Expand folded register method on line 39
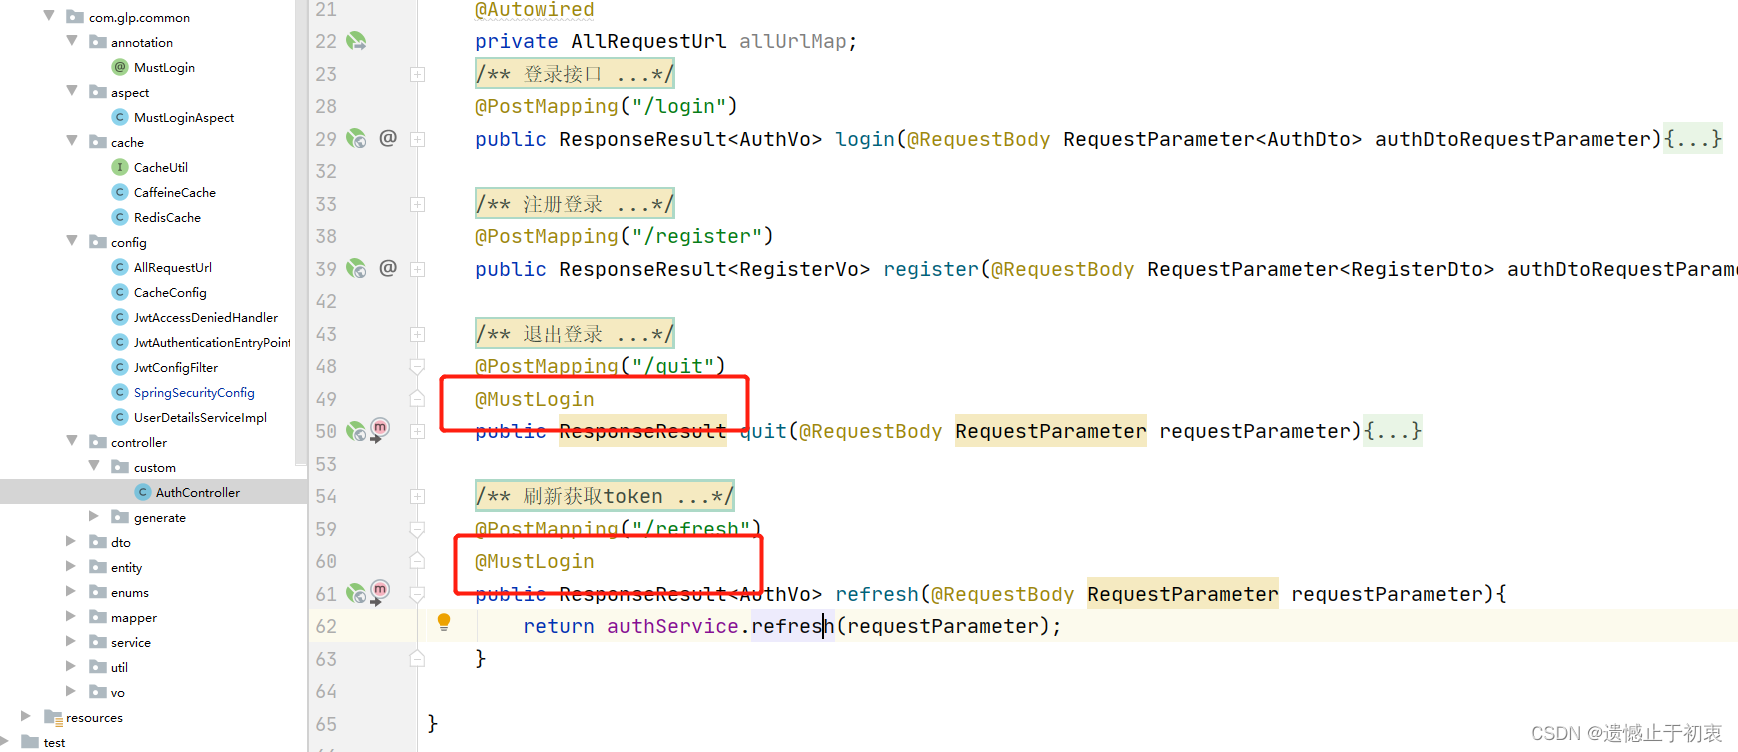The height and width of the screenshot is (752, 1738). coord(418,270)
